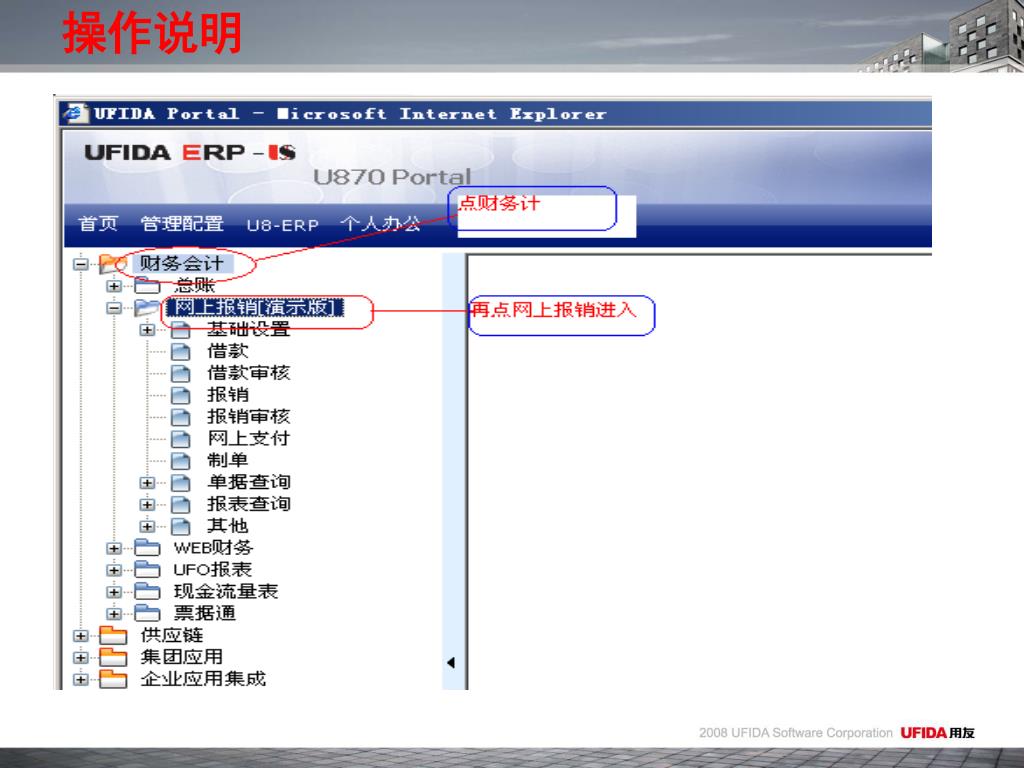This screenshot has height=768, width=1024.
Task: Expand the 单据查询 node
Action: click(x=147, y=483)
